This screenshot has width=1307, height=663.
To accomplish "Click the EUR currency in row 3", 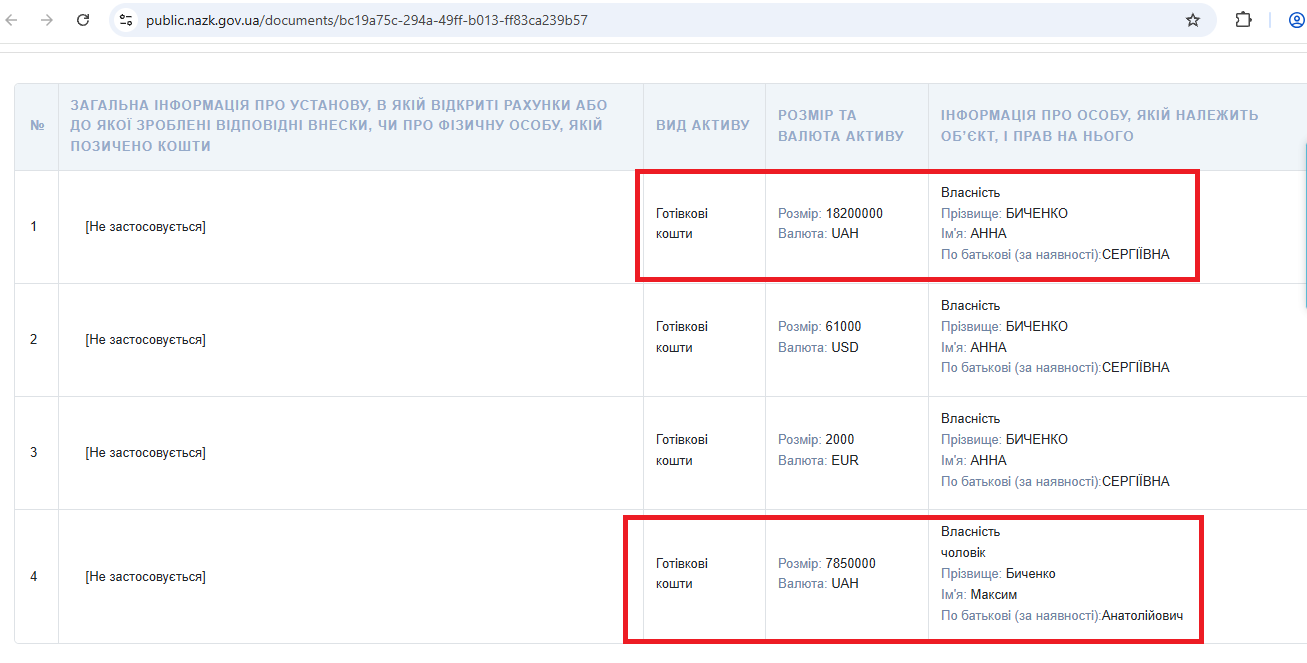I will point(845,461).
